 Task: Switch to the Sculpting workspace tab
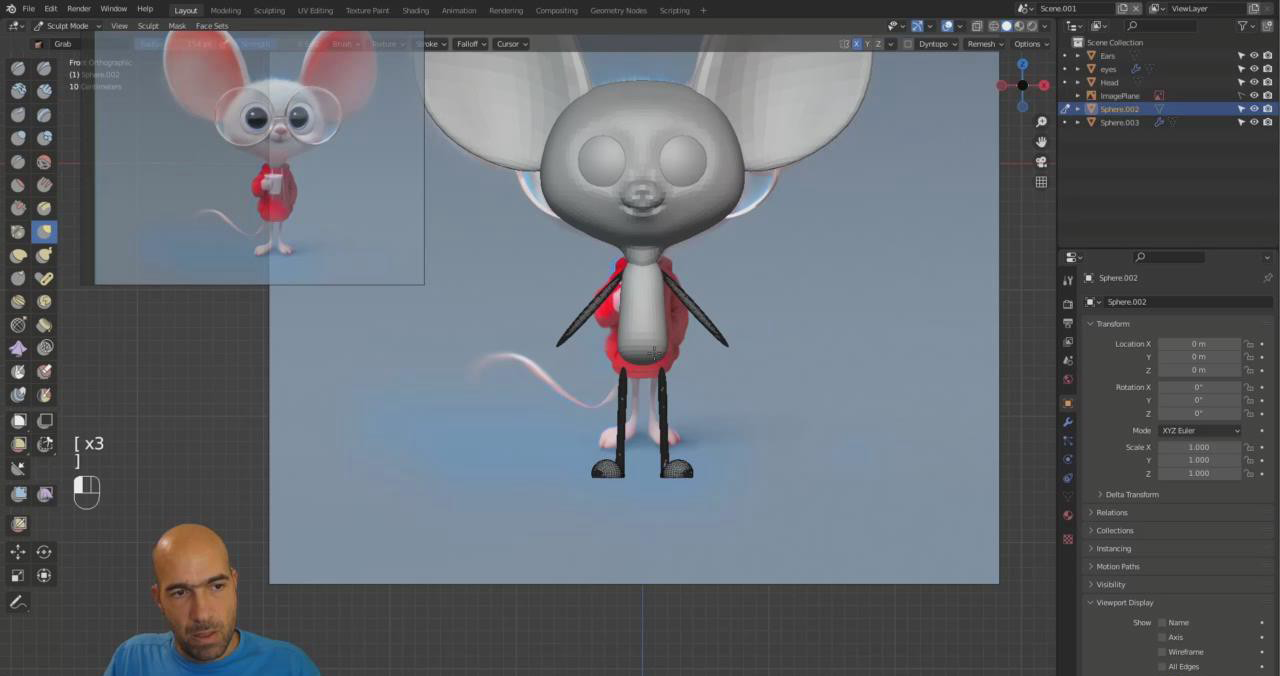pos(269,10)
